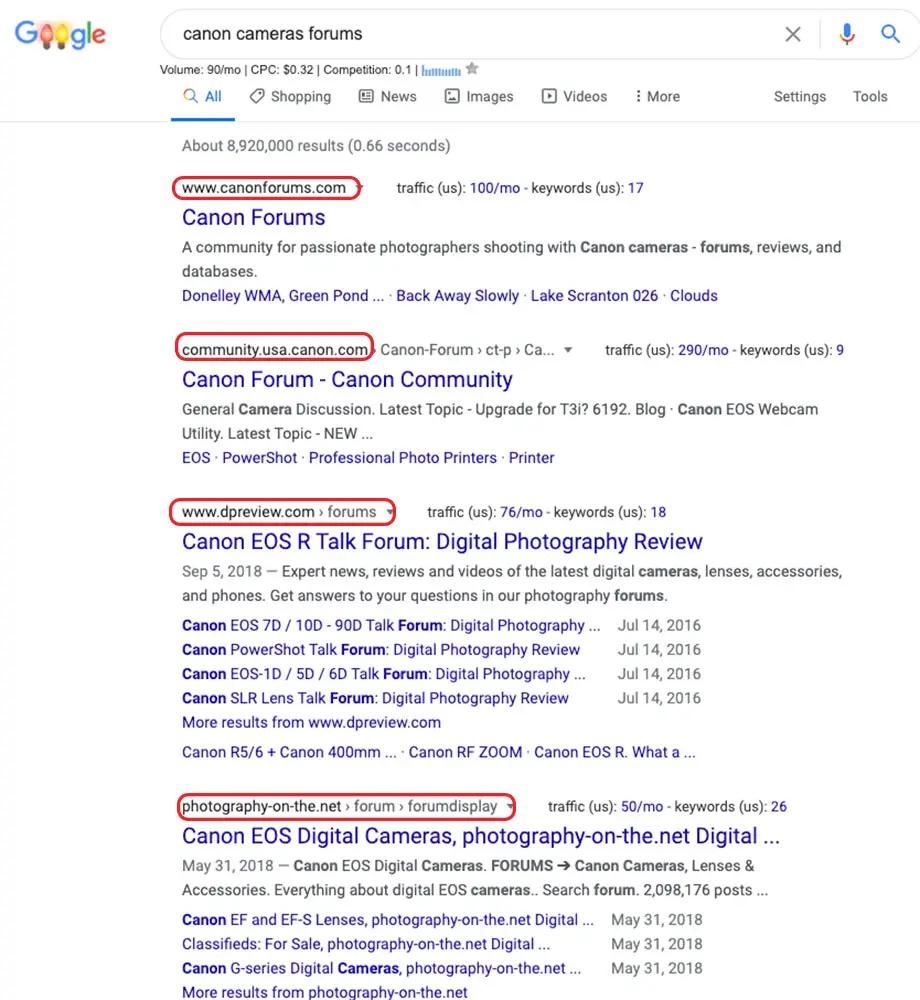Open the Canon Forums result
The height and width of the screenshot is (1000, 920).
(x=253, y=217)
